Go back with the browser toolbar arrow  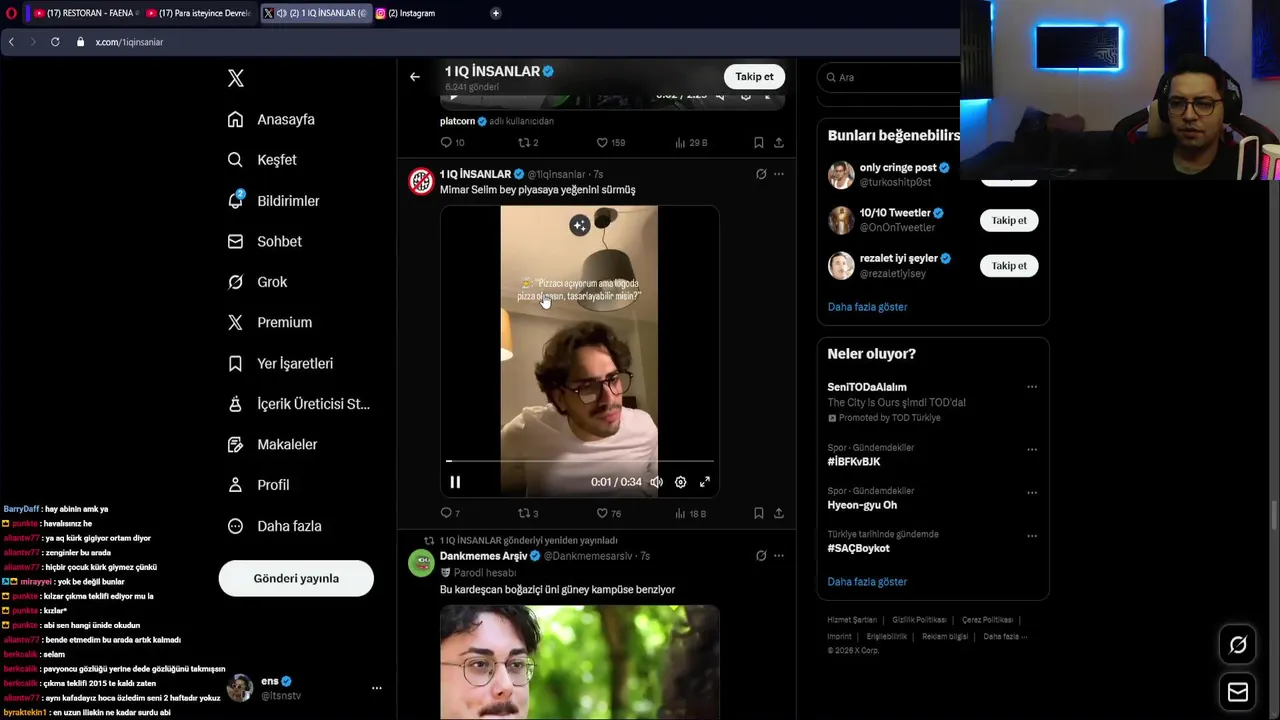11,42
